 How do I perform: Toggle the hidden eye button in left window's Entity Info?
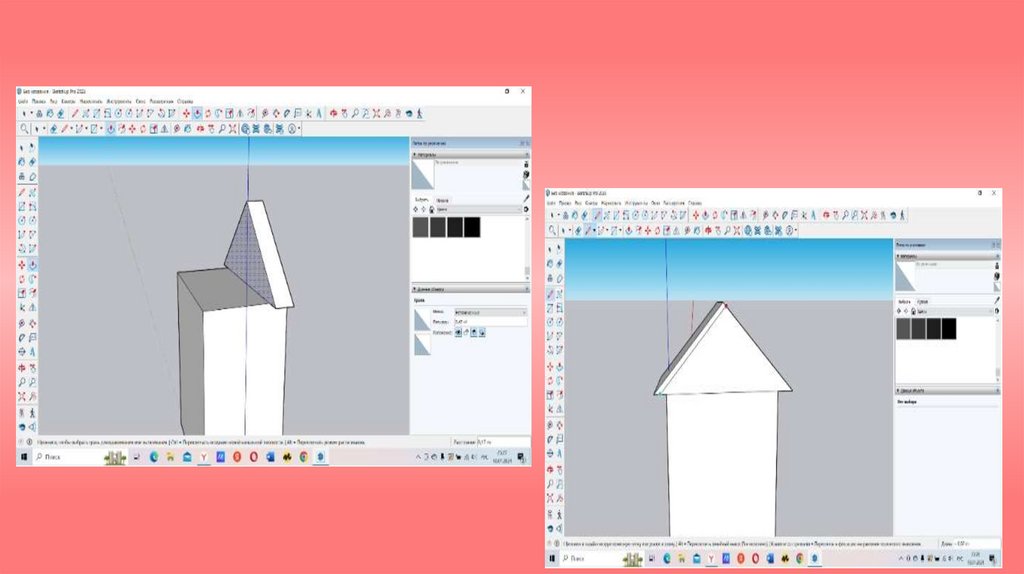click(458, 332)
